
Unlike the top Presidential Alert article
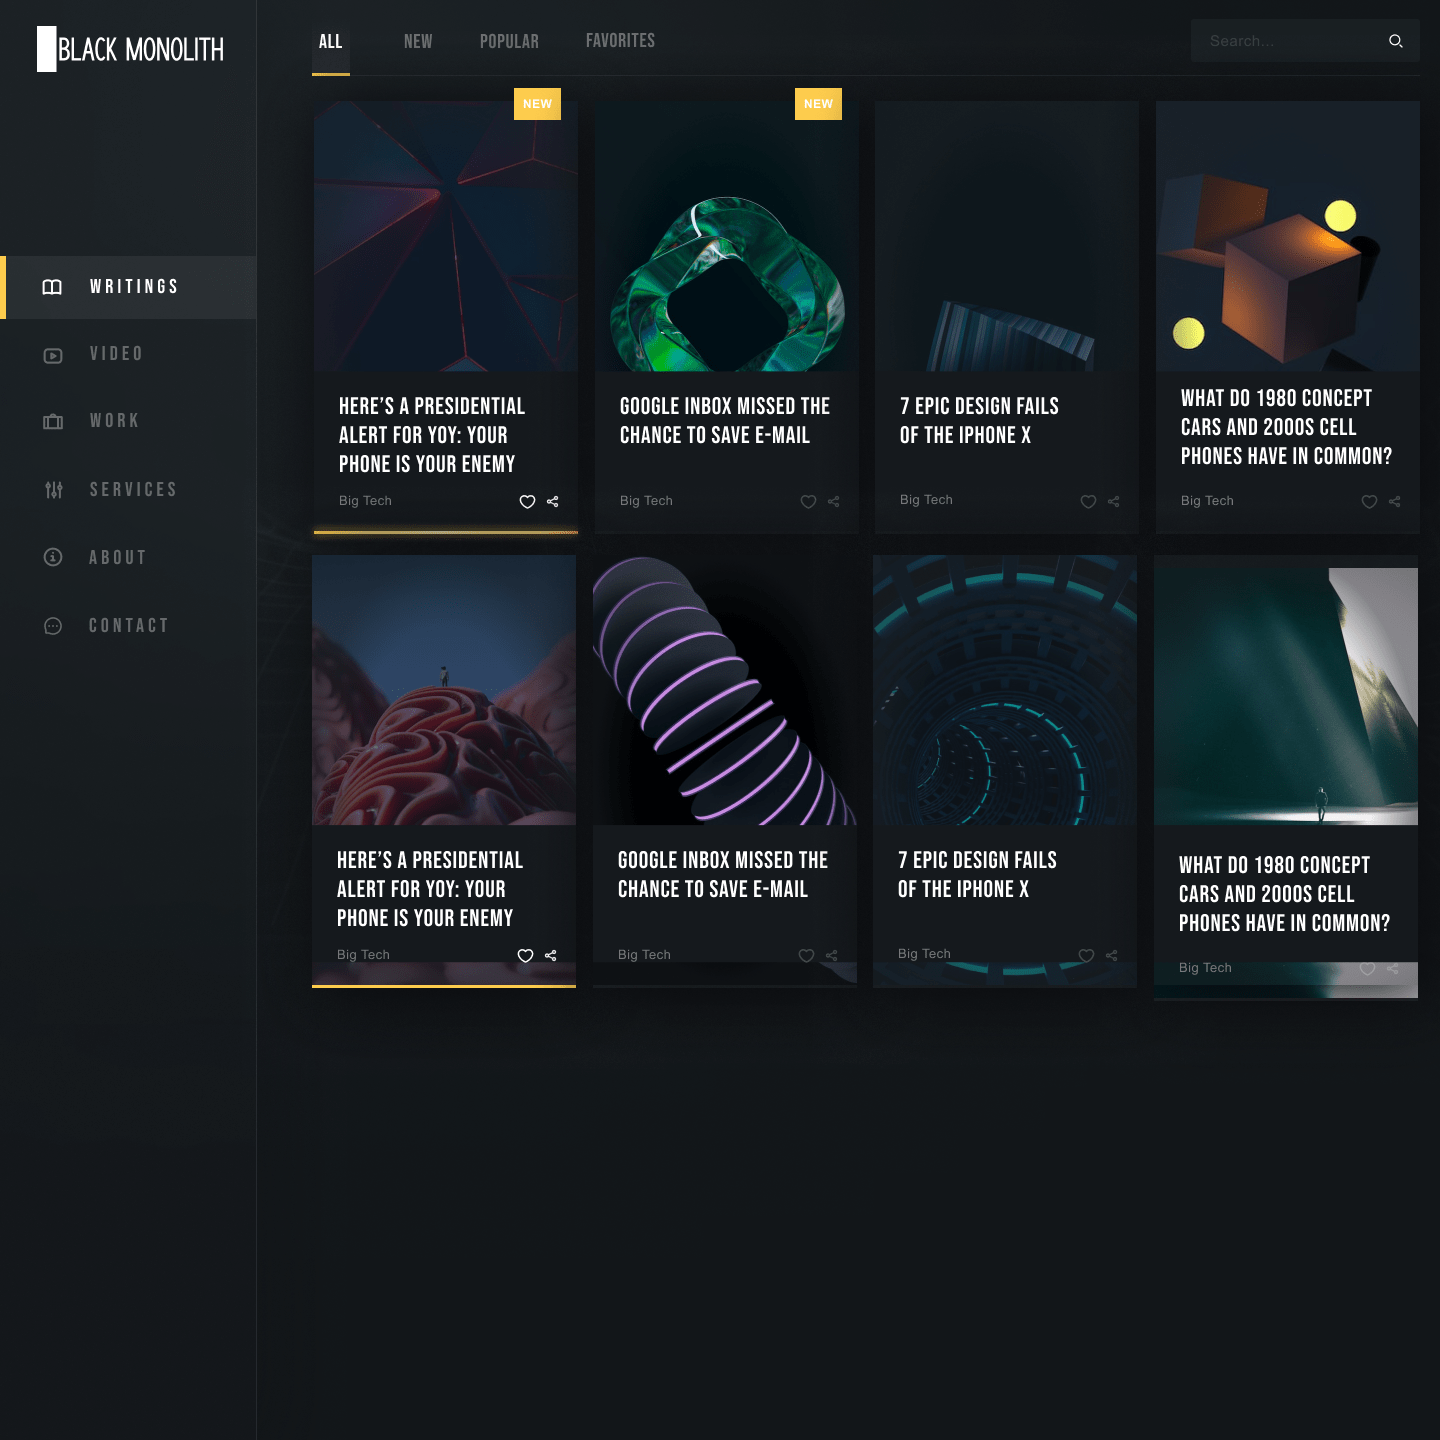tap(527, 502)
